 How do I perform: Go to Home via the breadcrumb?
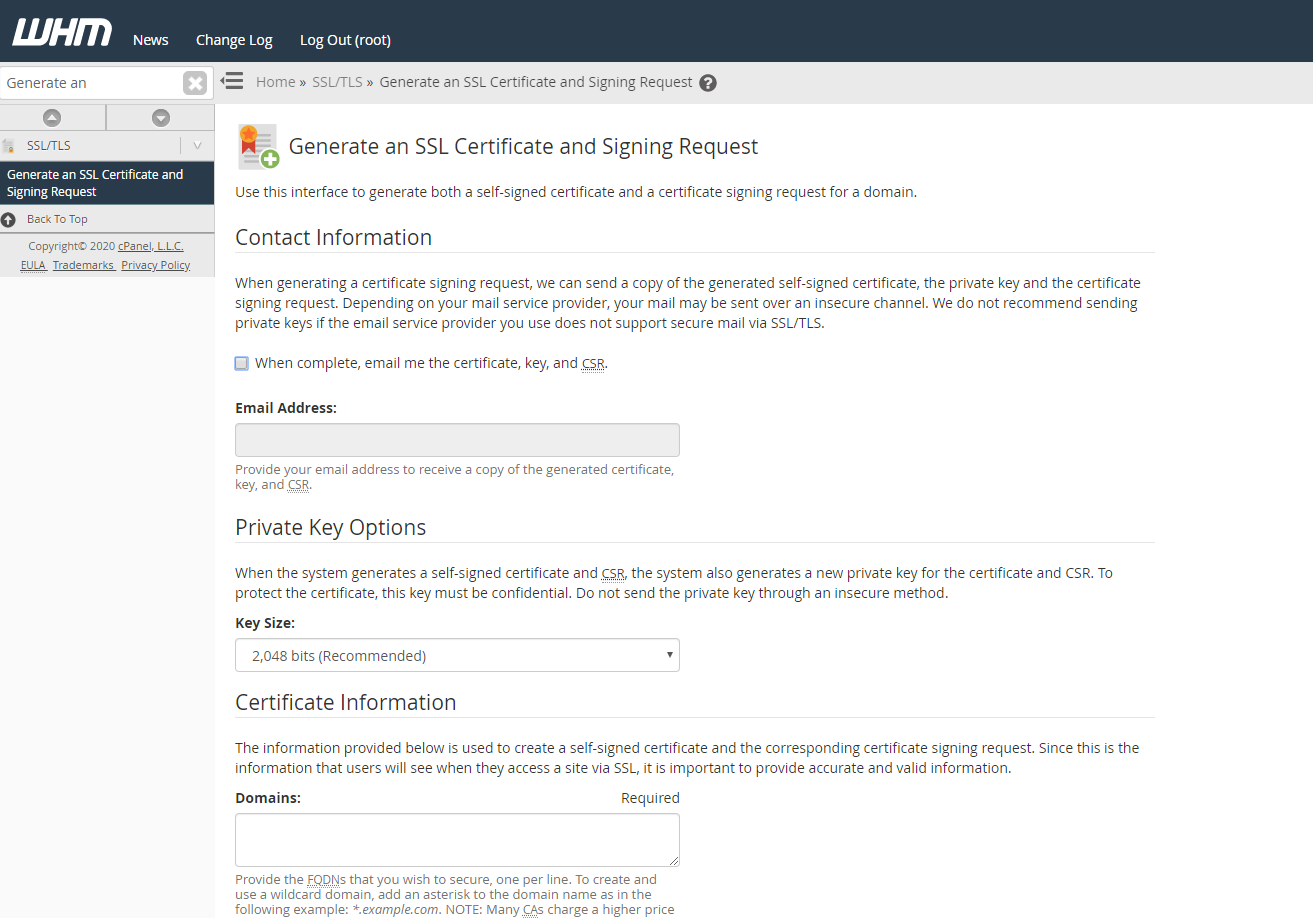275,81
